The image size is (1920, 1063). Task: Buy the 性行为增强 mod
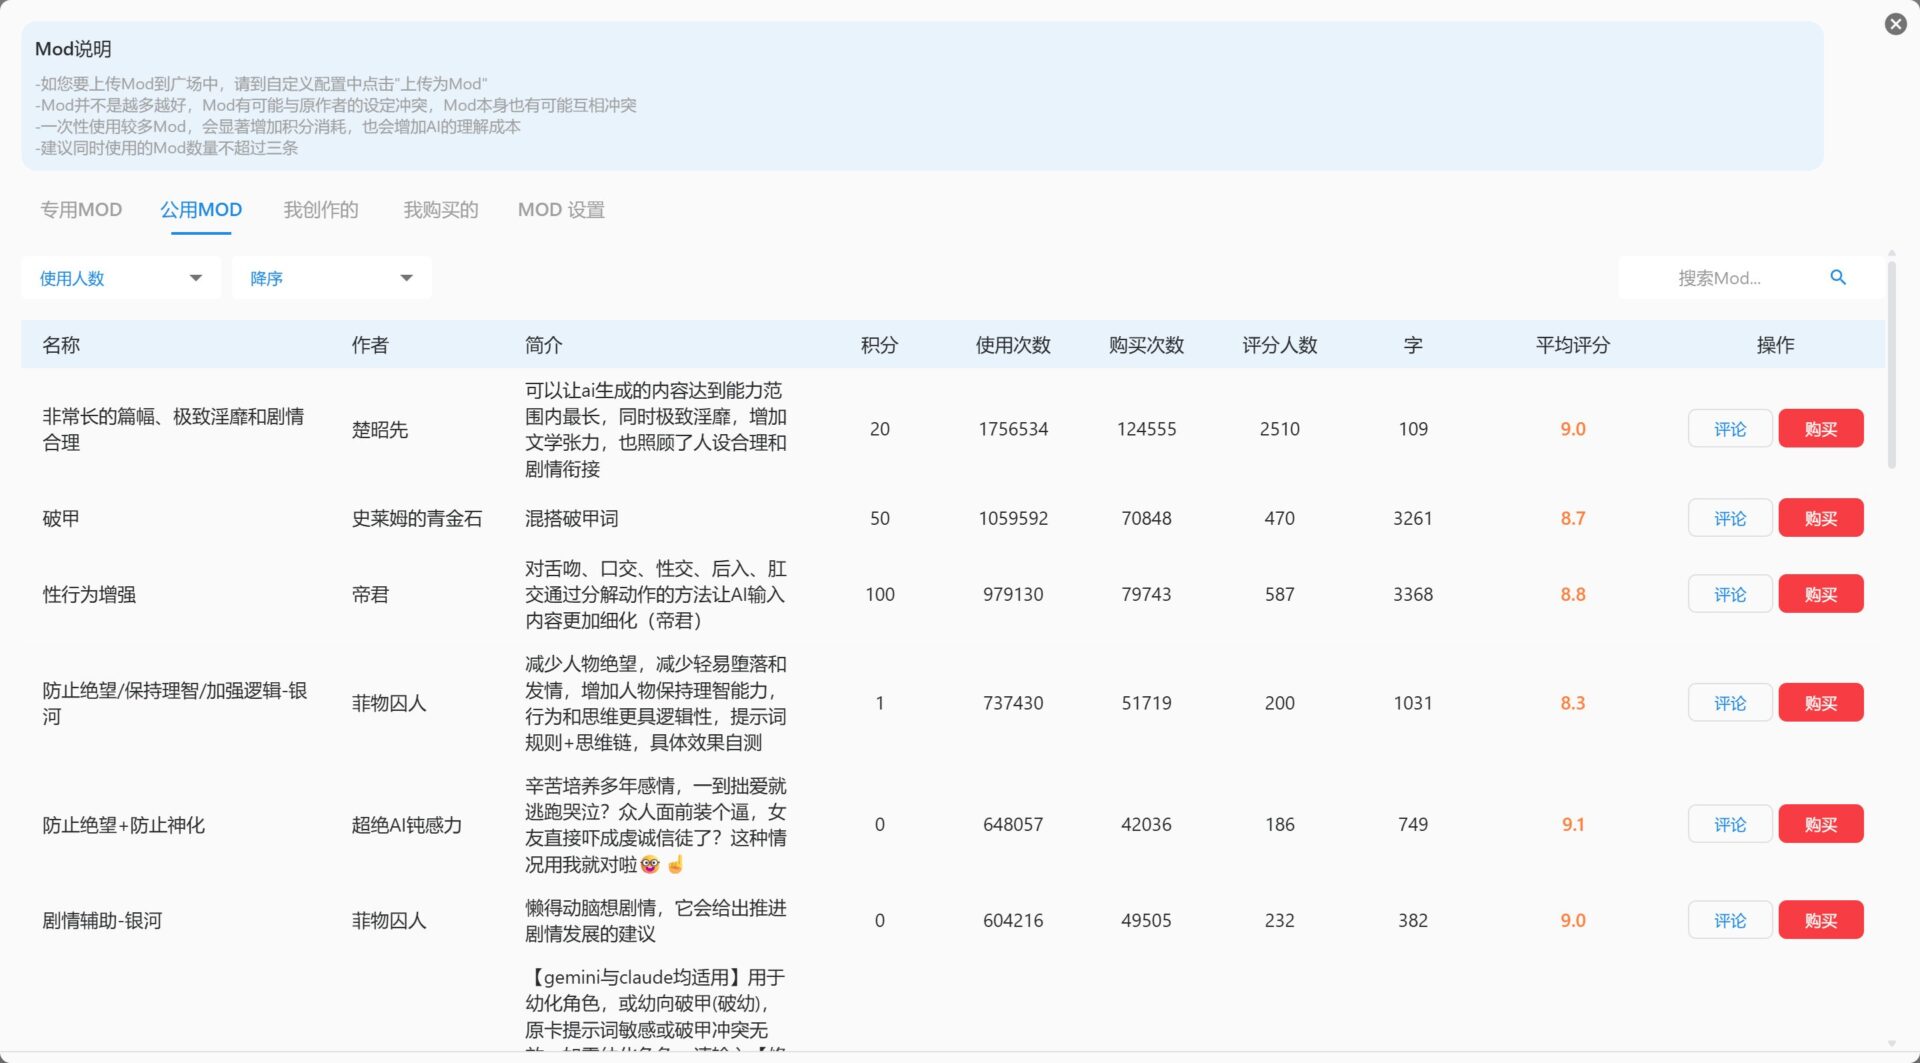click(x=1820, y=593)
